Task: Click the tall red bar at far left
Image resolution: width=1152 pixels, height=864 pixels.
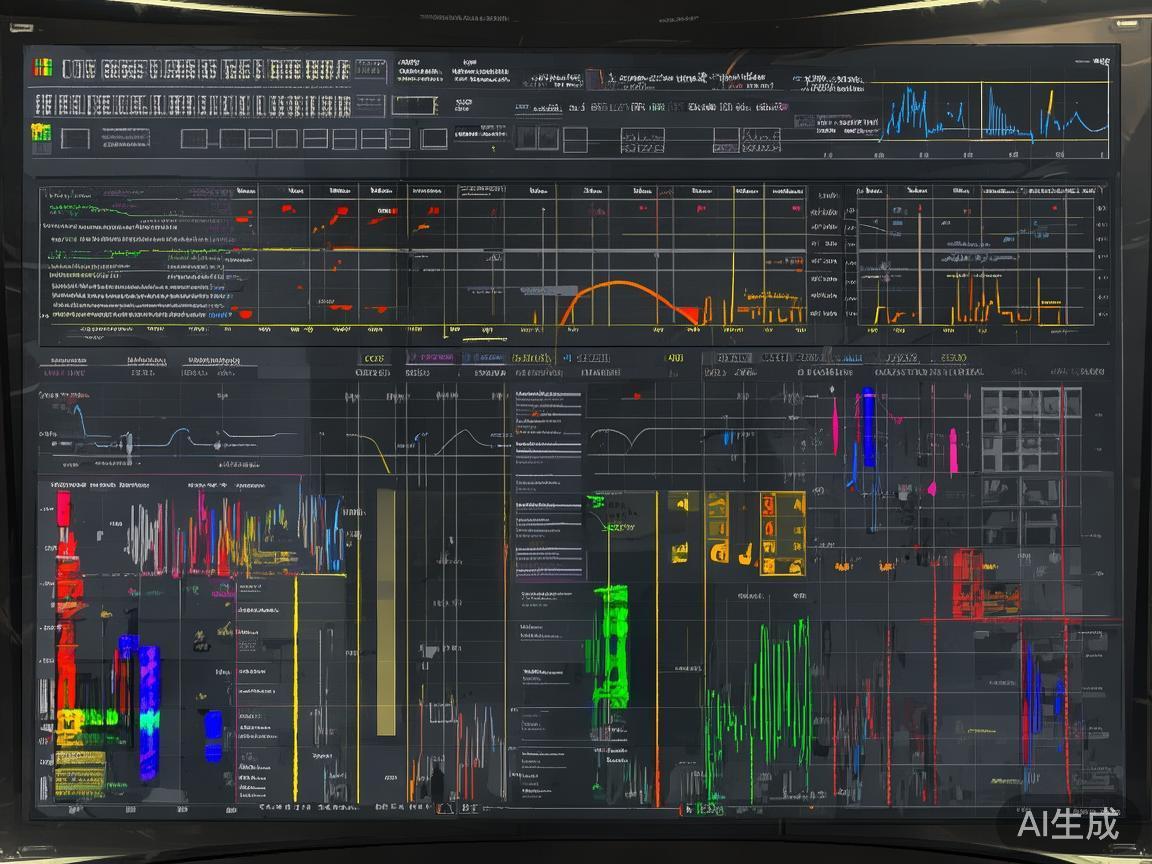Action: [x=67, y=600]
